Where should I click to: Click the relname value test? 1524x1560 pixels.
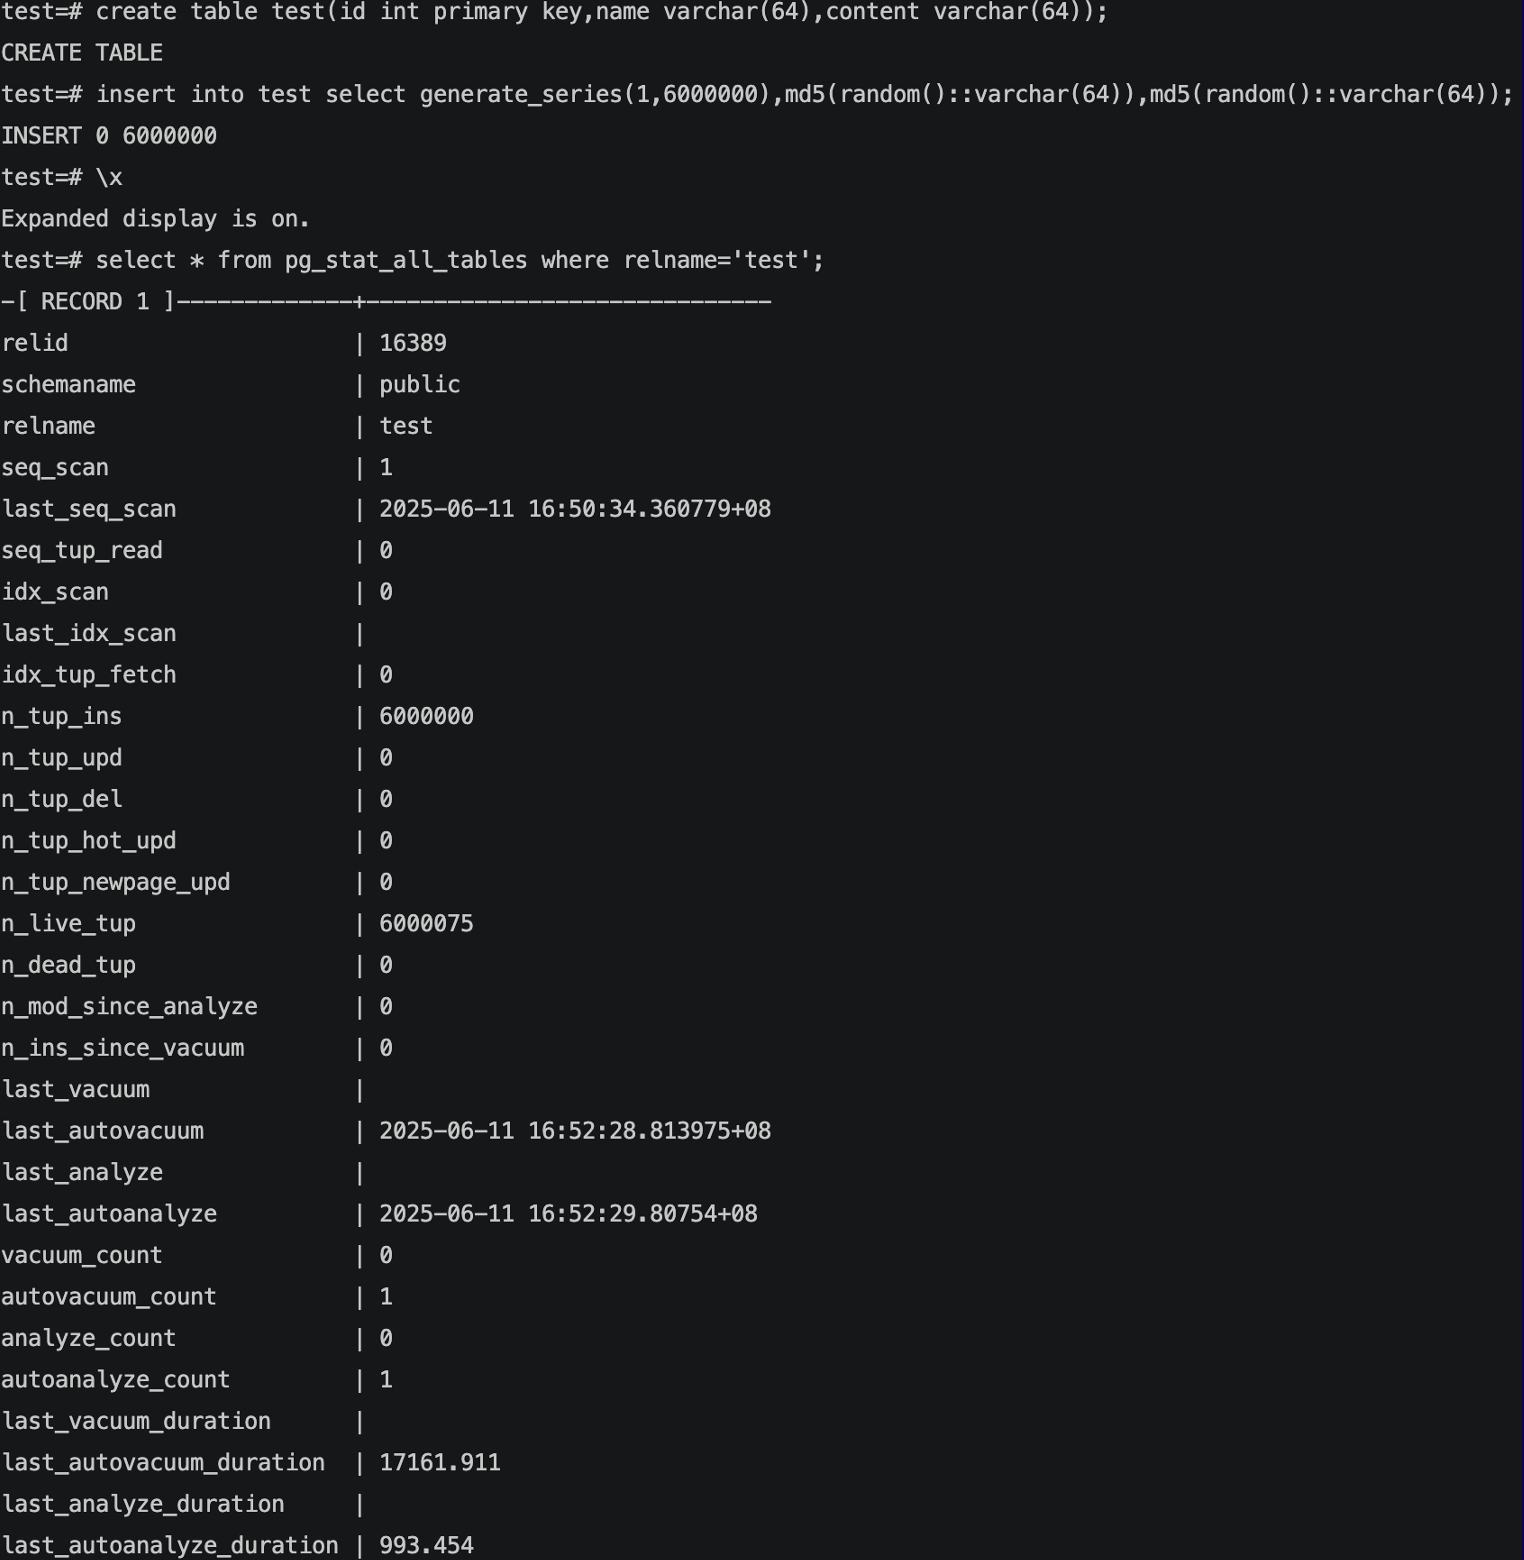click(405, 426)
